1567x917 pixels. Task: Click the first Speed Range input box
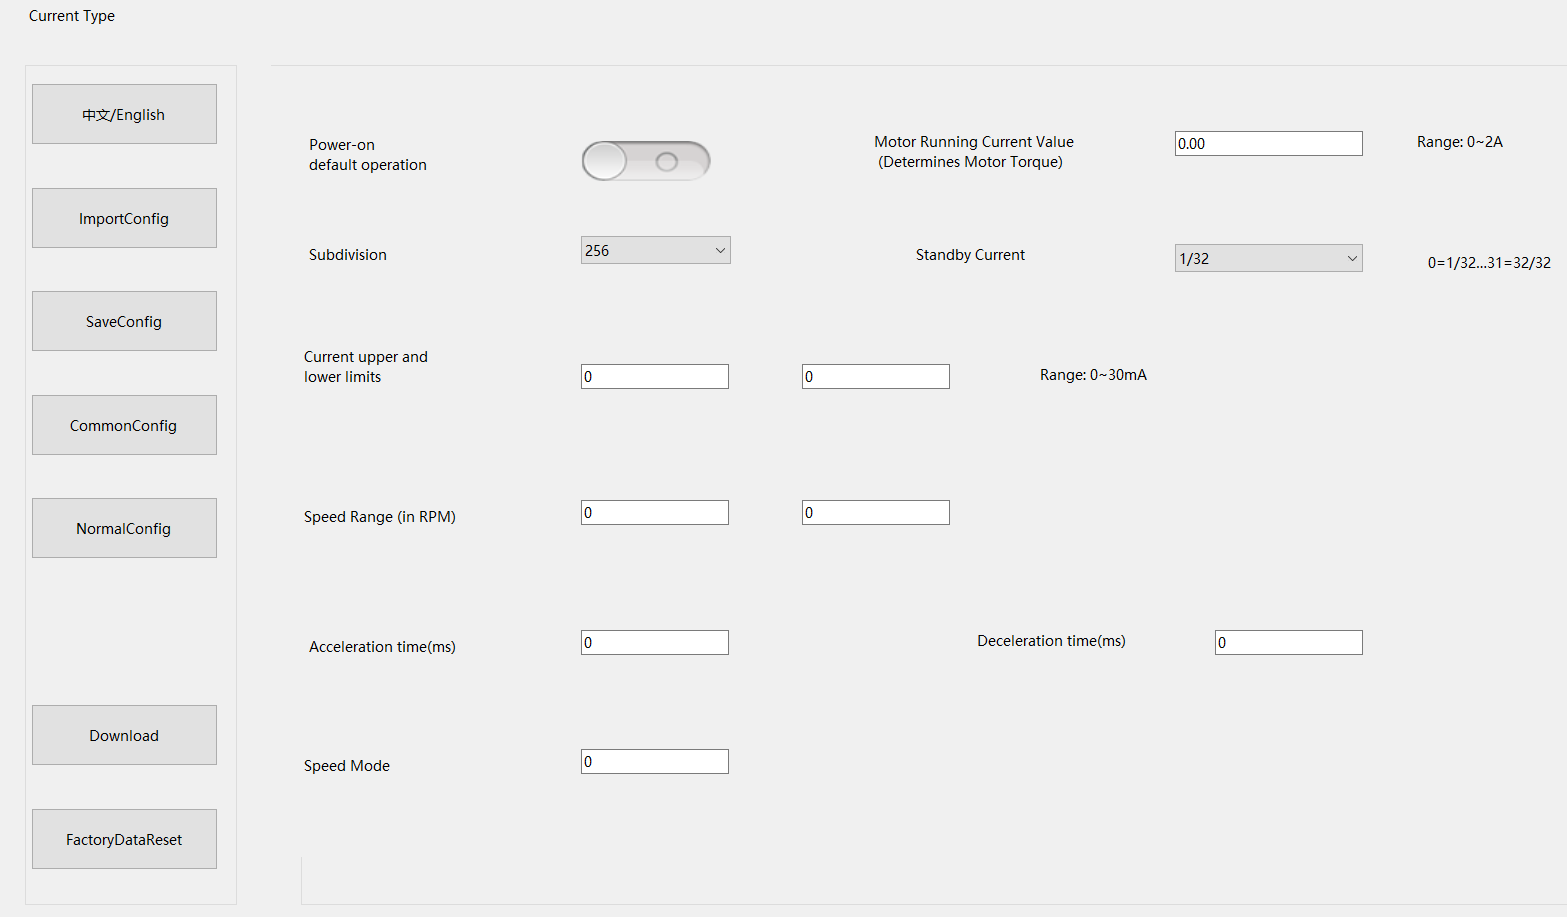click(x=654, y=512)
